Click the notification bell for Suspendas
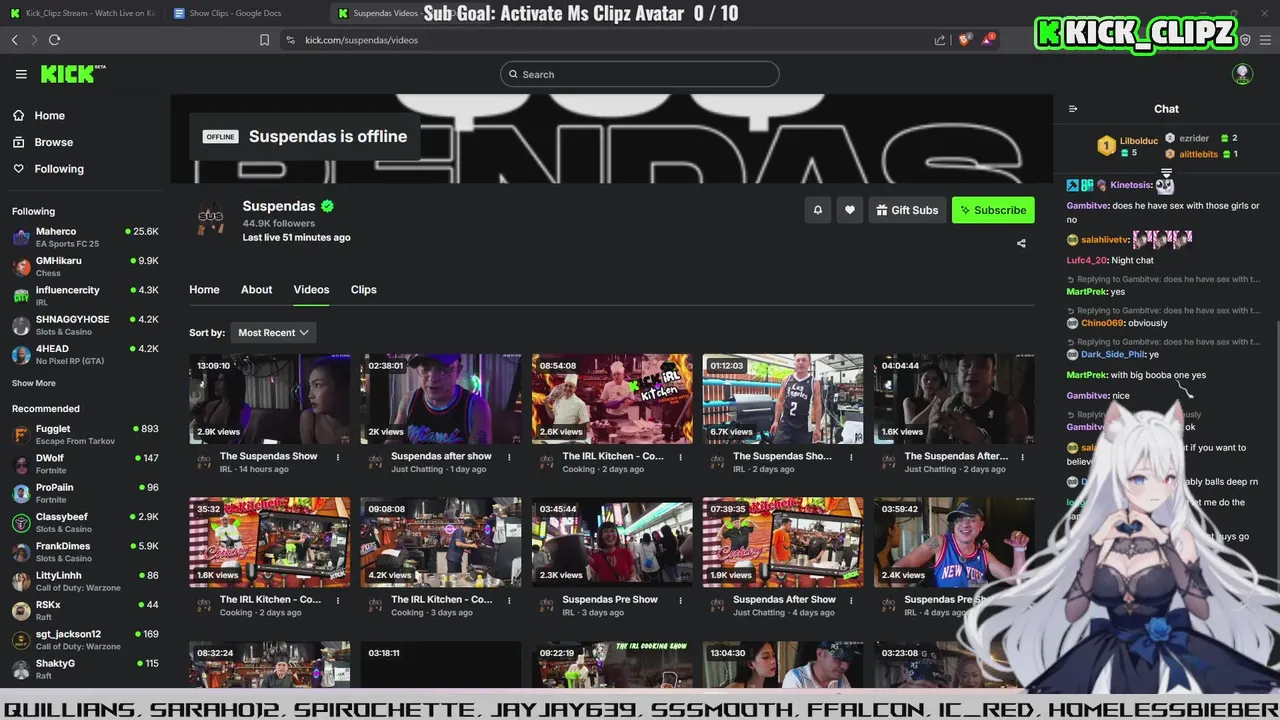Screen dimensions: 1280x720 [x=817, y=210]
